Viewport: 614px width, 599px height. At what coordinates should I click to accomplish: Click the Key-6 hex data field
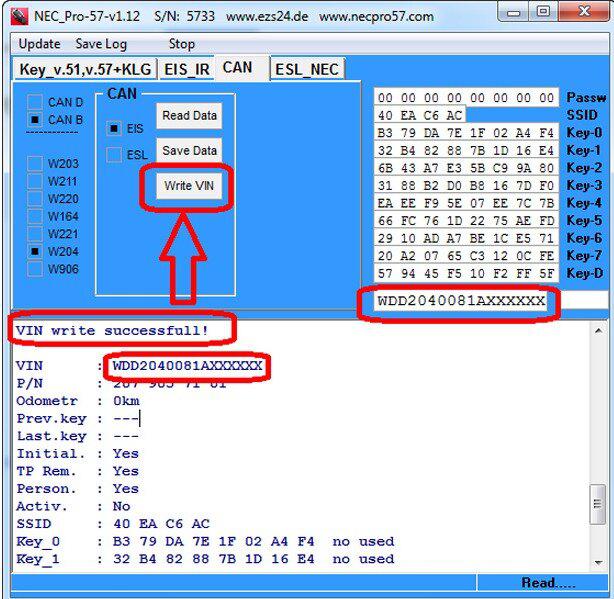466,238
